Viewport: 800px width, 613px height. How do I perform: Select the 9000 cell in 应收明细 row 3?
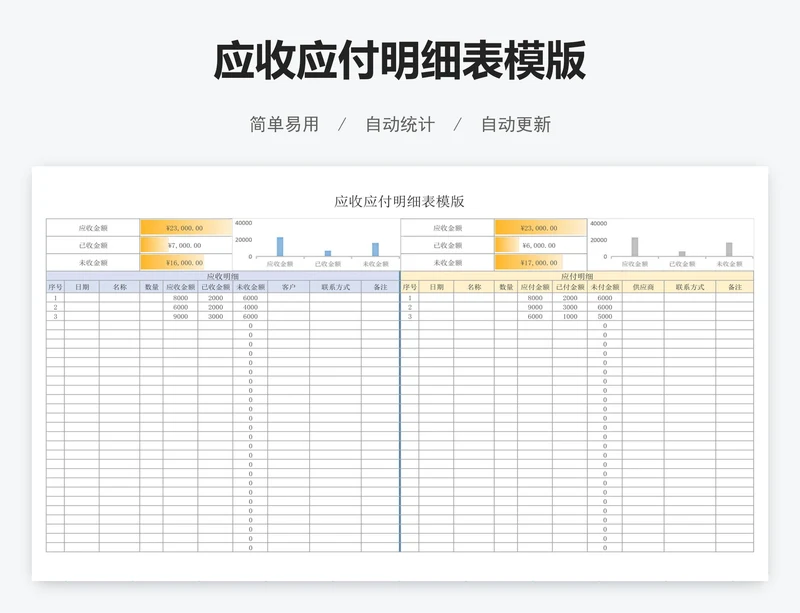(181, 316)
